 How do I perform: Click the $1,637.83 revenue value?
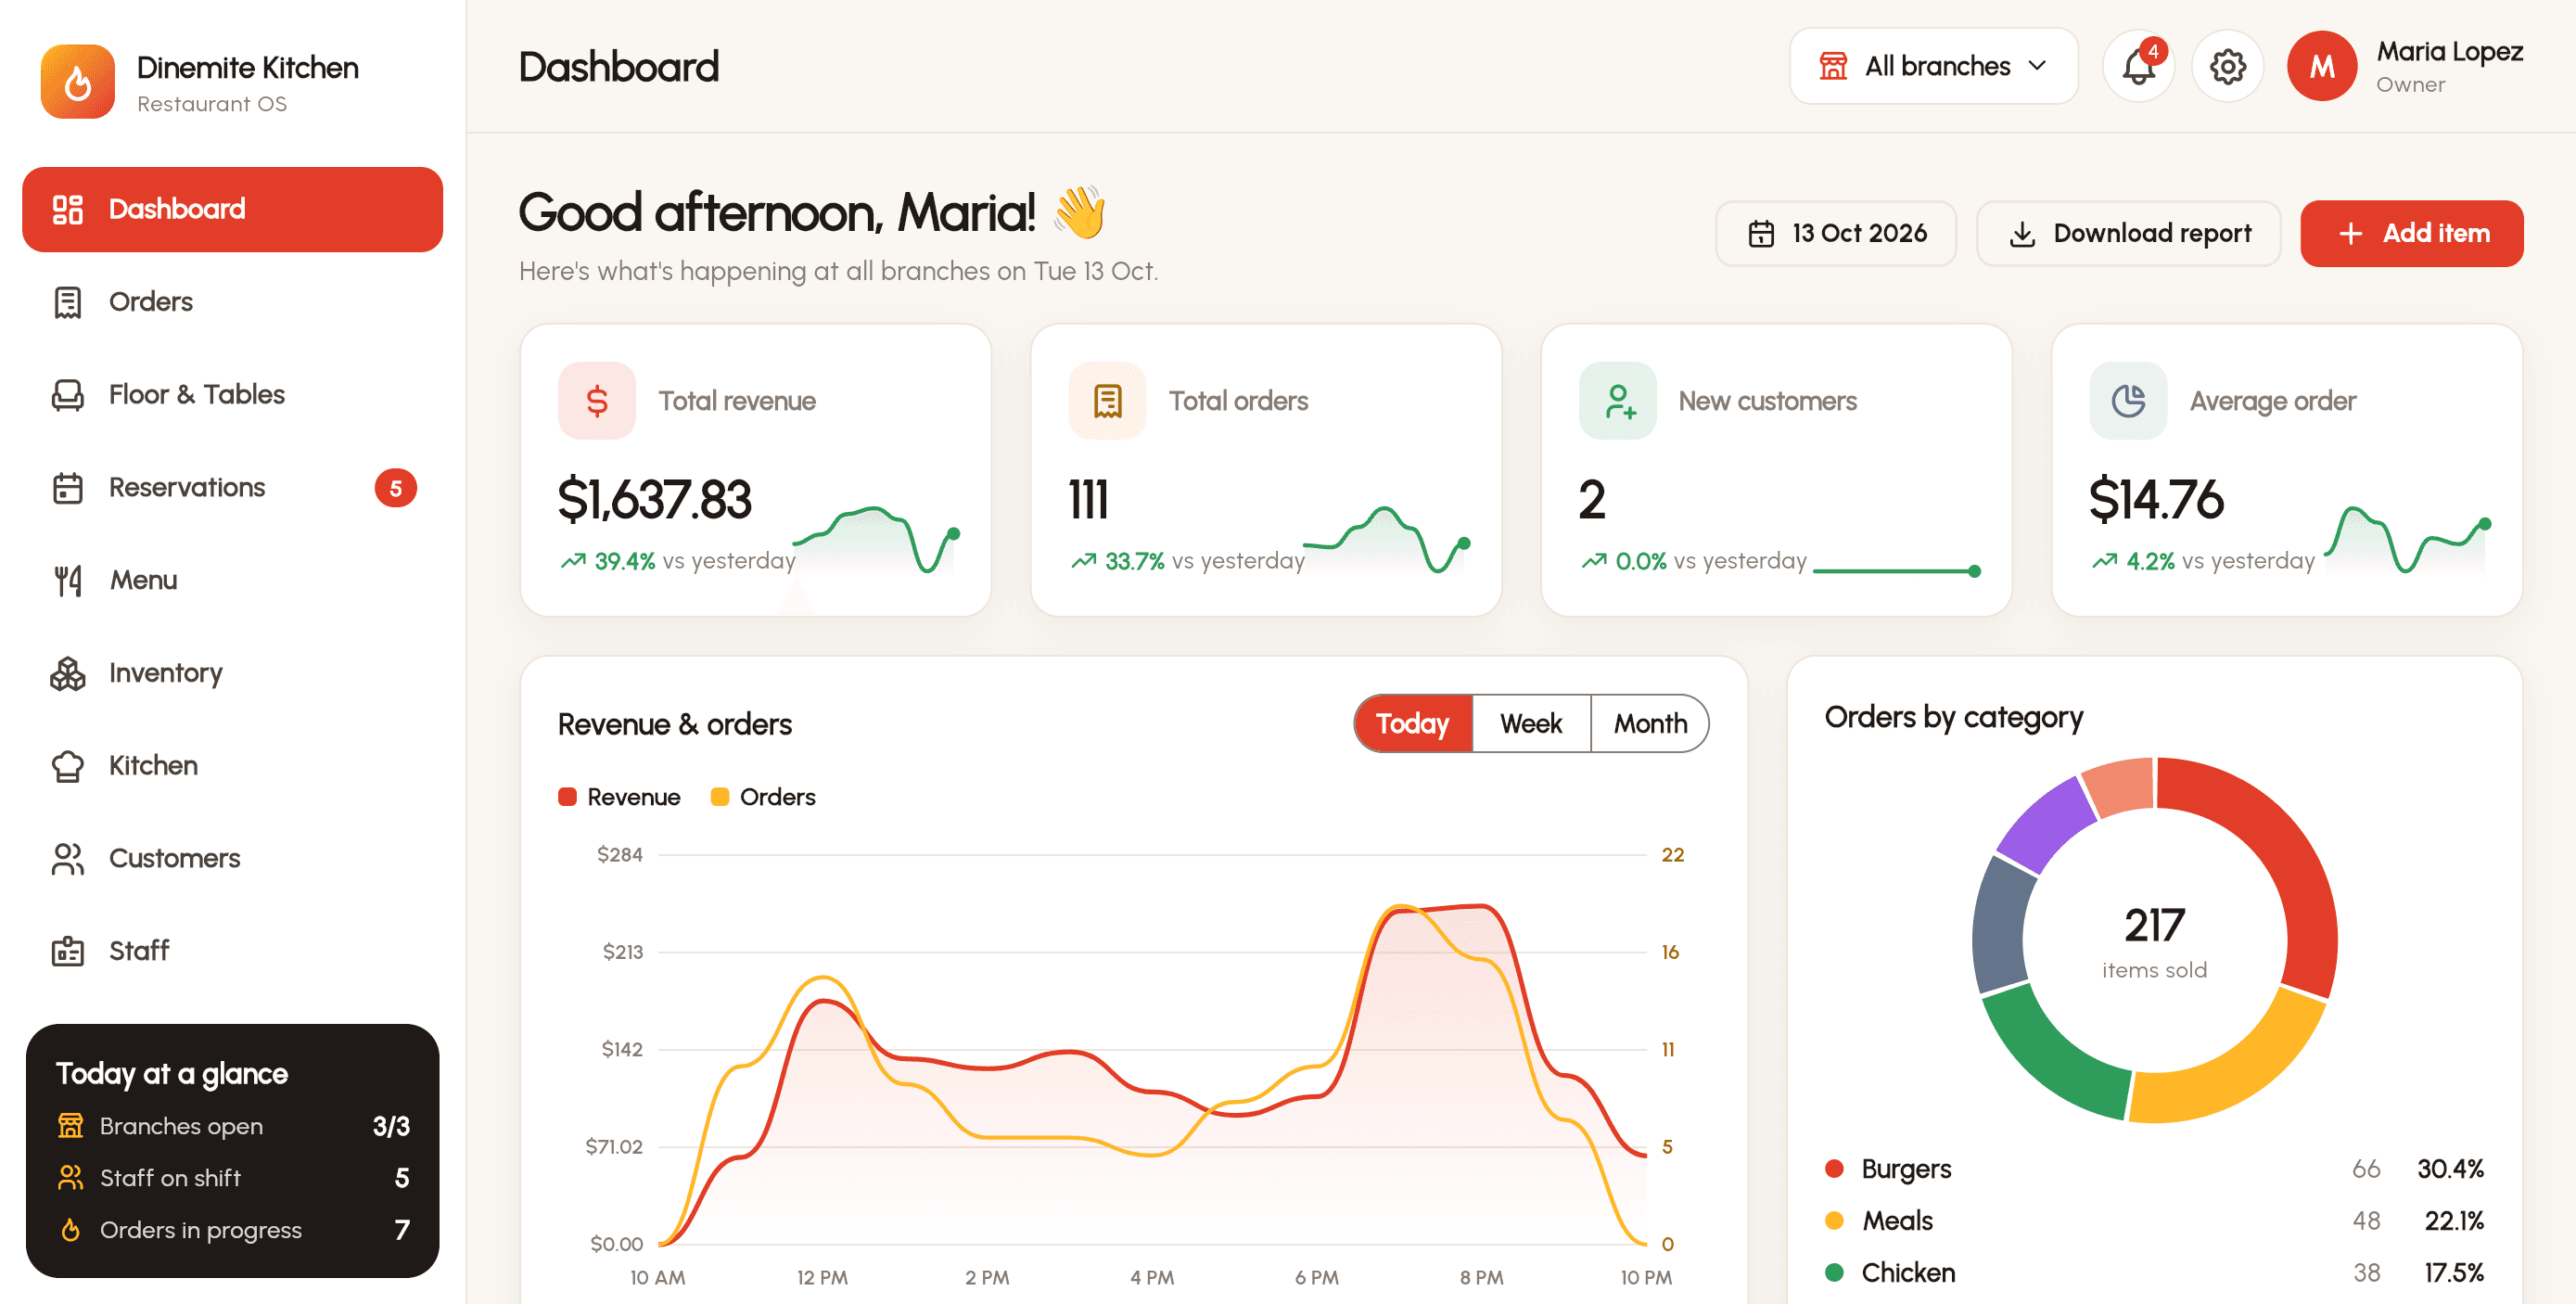pyautogui.click(x=654, y=500)
